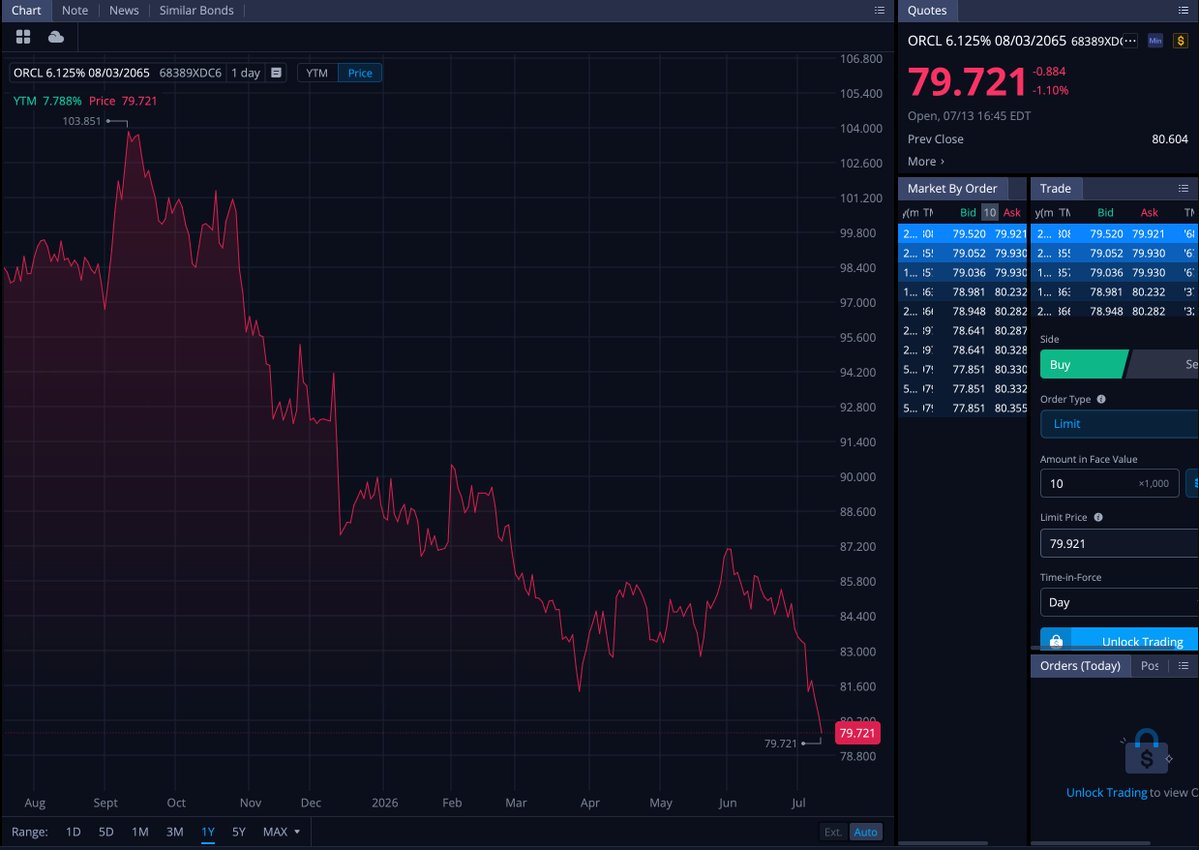Screen dimensions: 1199x850
Task: Open Quotes panel list menu icon
Action: click(1183, 10)
